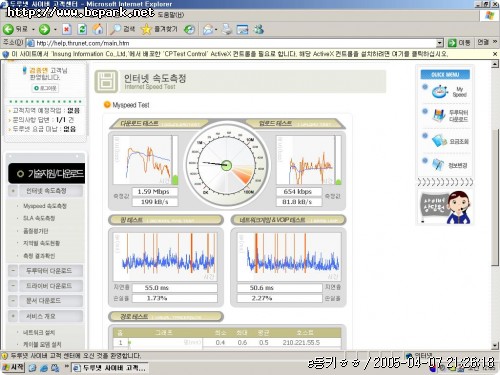Click the Mail envelope toolbar icon

point(208,29)
